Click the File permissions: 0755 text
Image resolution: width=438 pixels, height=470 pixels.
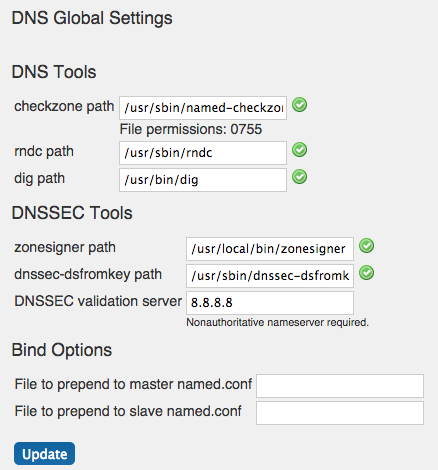[x=191, y=129]
